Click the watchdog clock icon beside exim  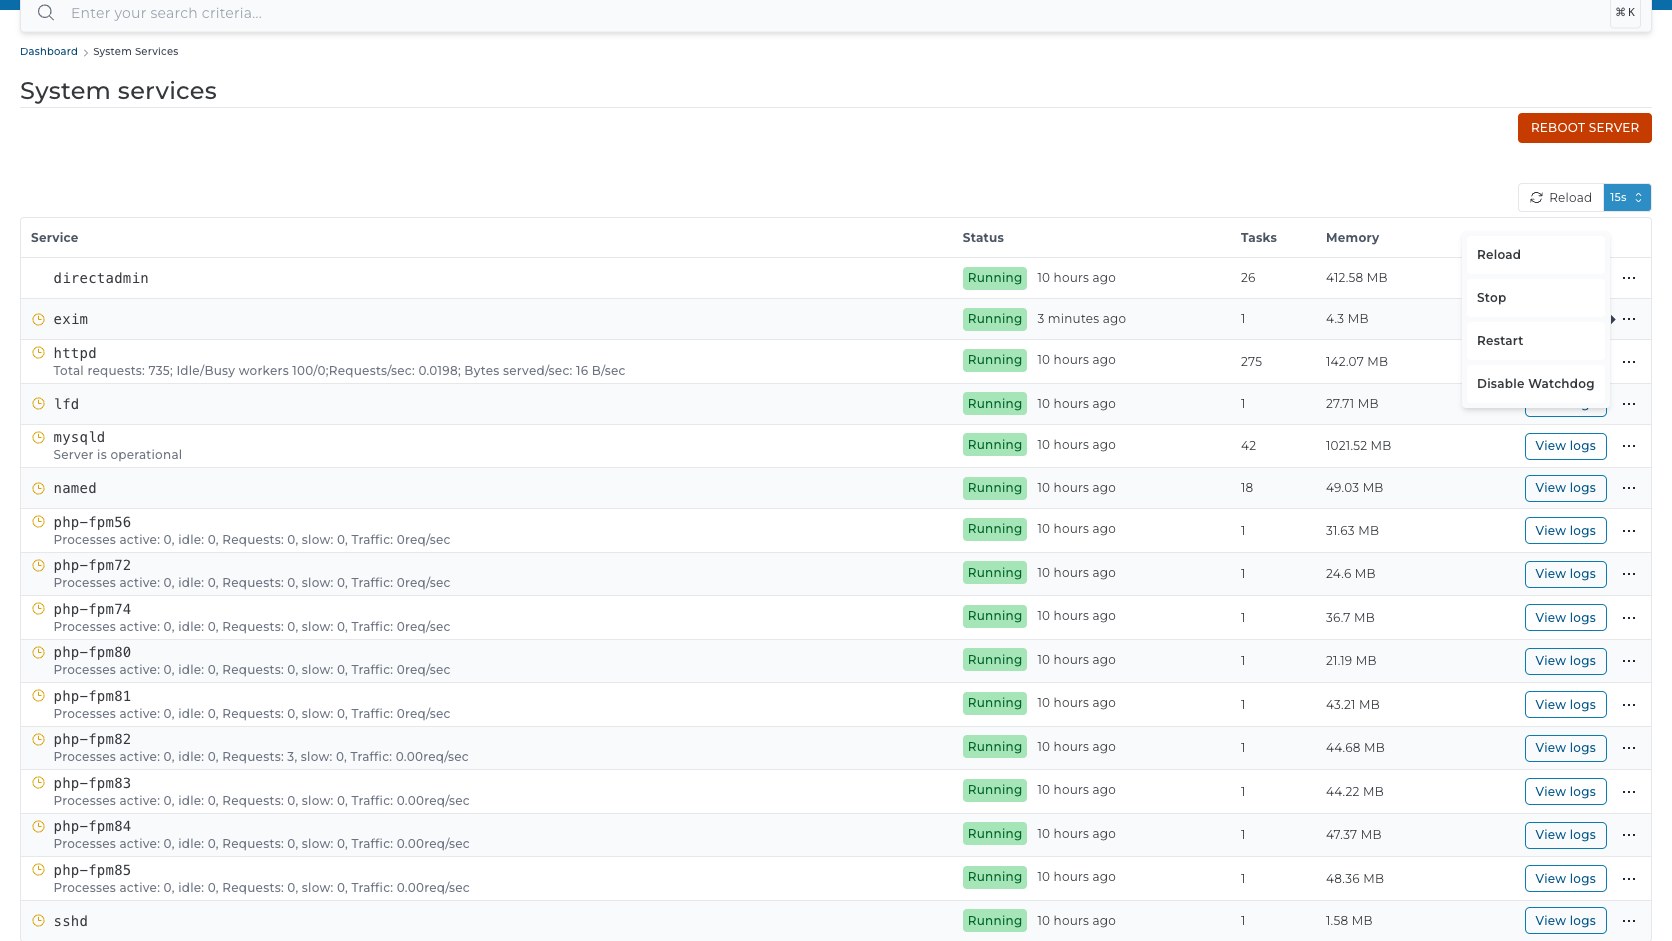tap(39, 319)
